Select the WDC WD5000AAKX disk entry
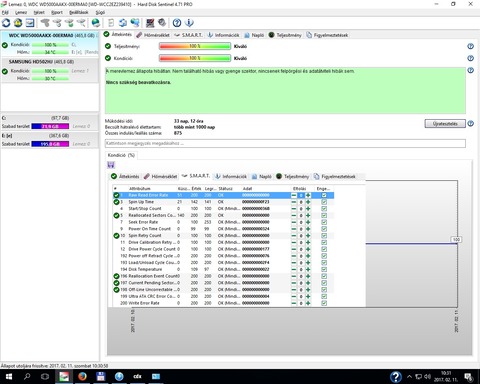480x384 pixels. 50,44
